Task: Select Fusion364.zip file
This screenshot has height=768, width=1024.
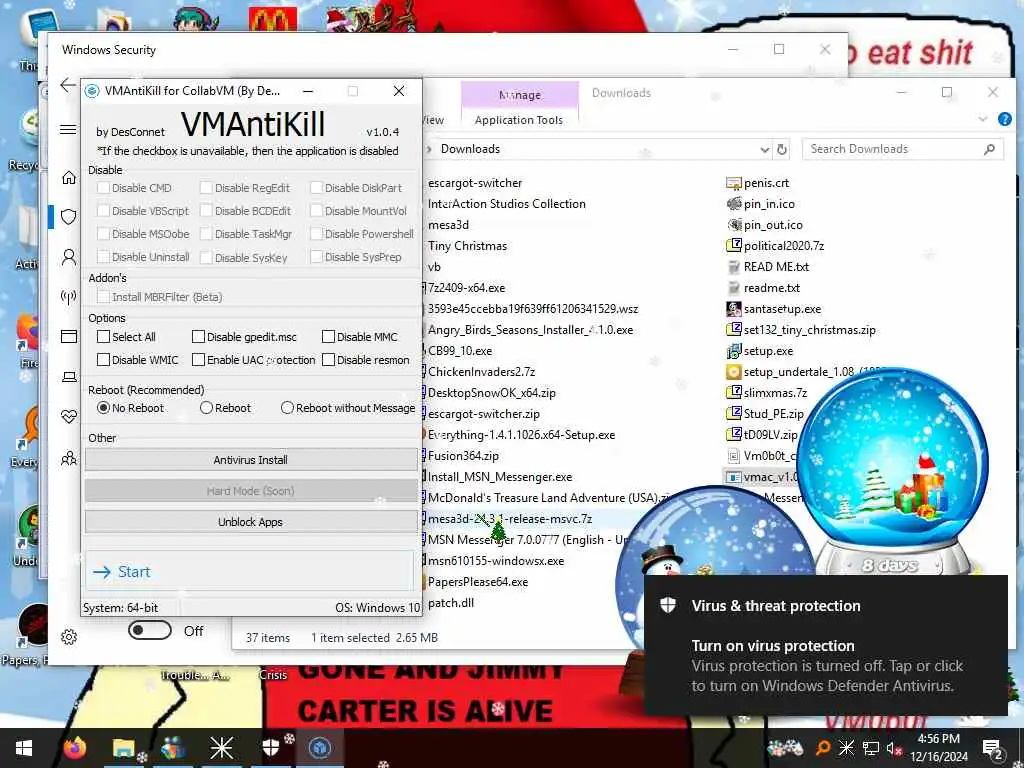Action: [x=463, y=456]
